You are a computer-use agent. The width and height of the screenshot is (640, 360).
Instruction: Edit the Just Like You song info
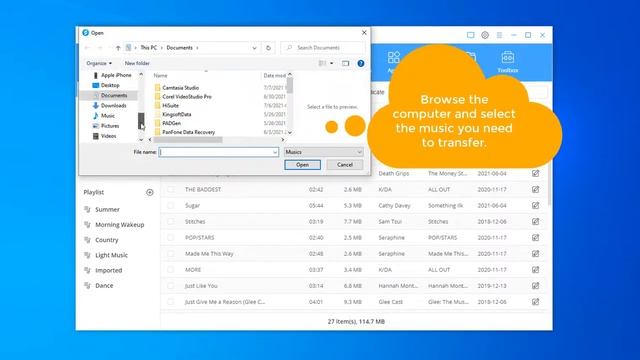click(536, 286)
